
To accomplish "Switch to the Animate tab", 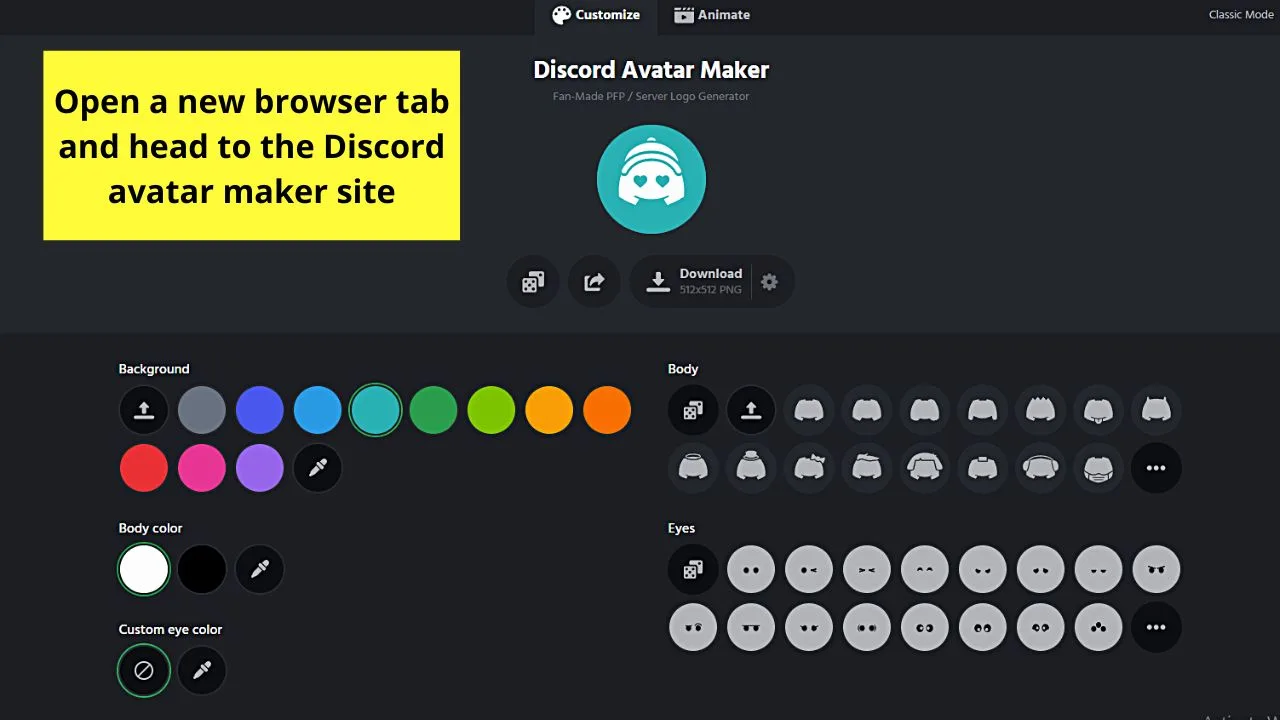I will coord(712,15).
